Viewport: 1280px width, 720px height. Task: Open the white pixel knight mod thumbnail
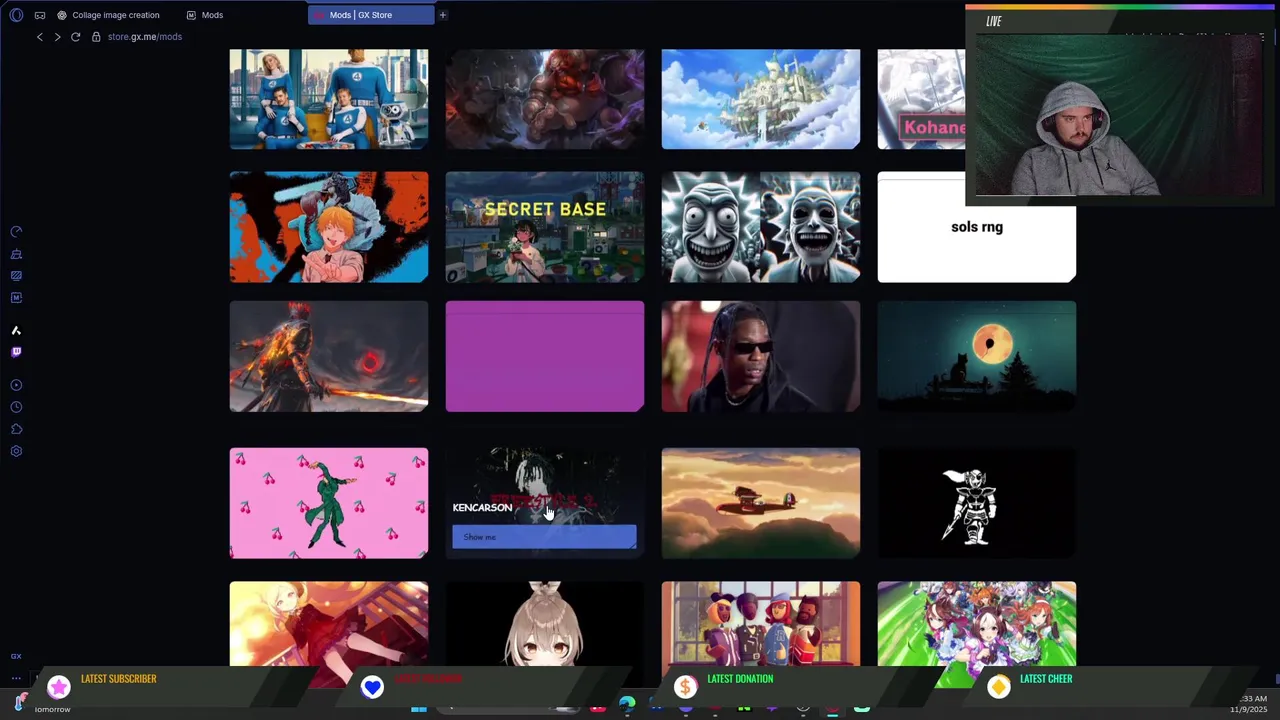977,503
